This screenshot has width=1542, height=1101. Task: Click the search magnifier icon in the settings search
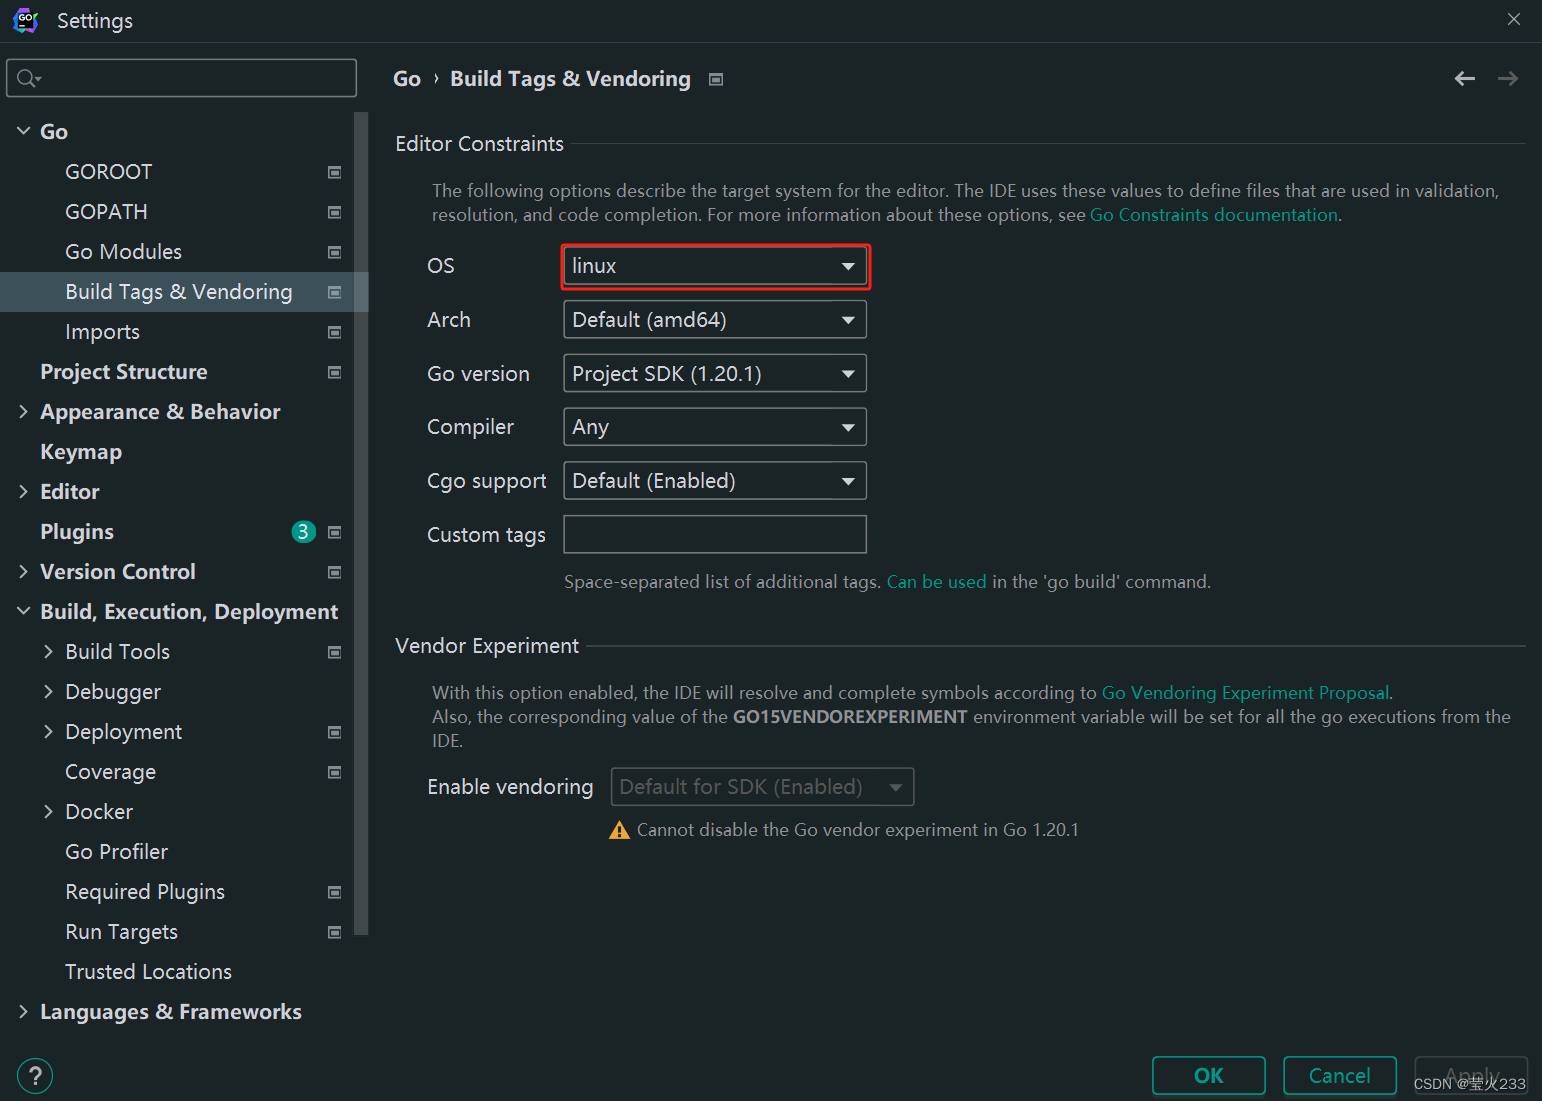(x=28, y=78)
